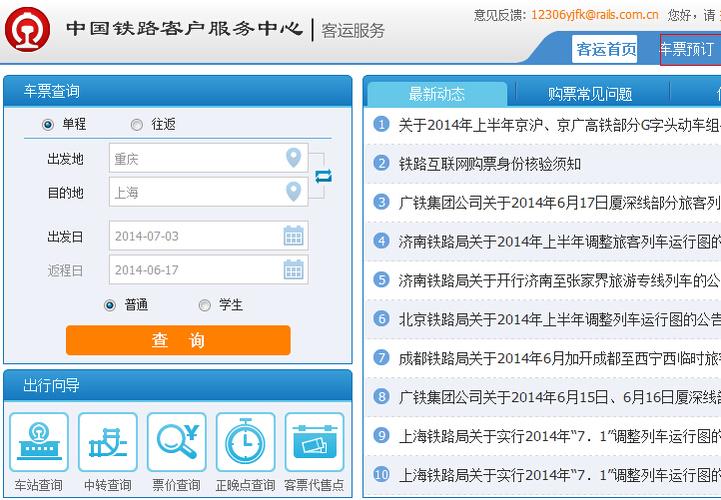This screenshot has width=721, height=500.
Task: Click the 车票查询 panel header
Action: [x=177, y=91]
